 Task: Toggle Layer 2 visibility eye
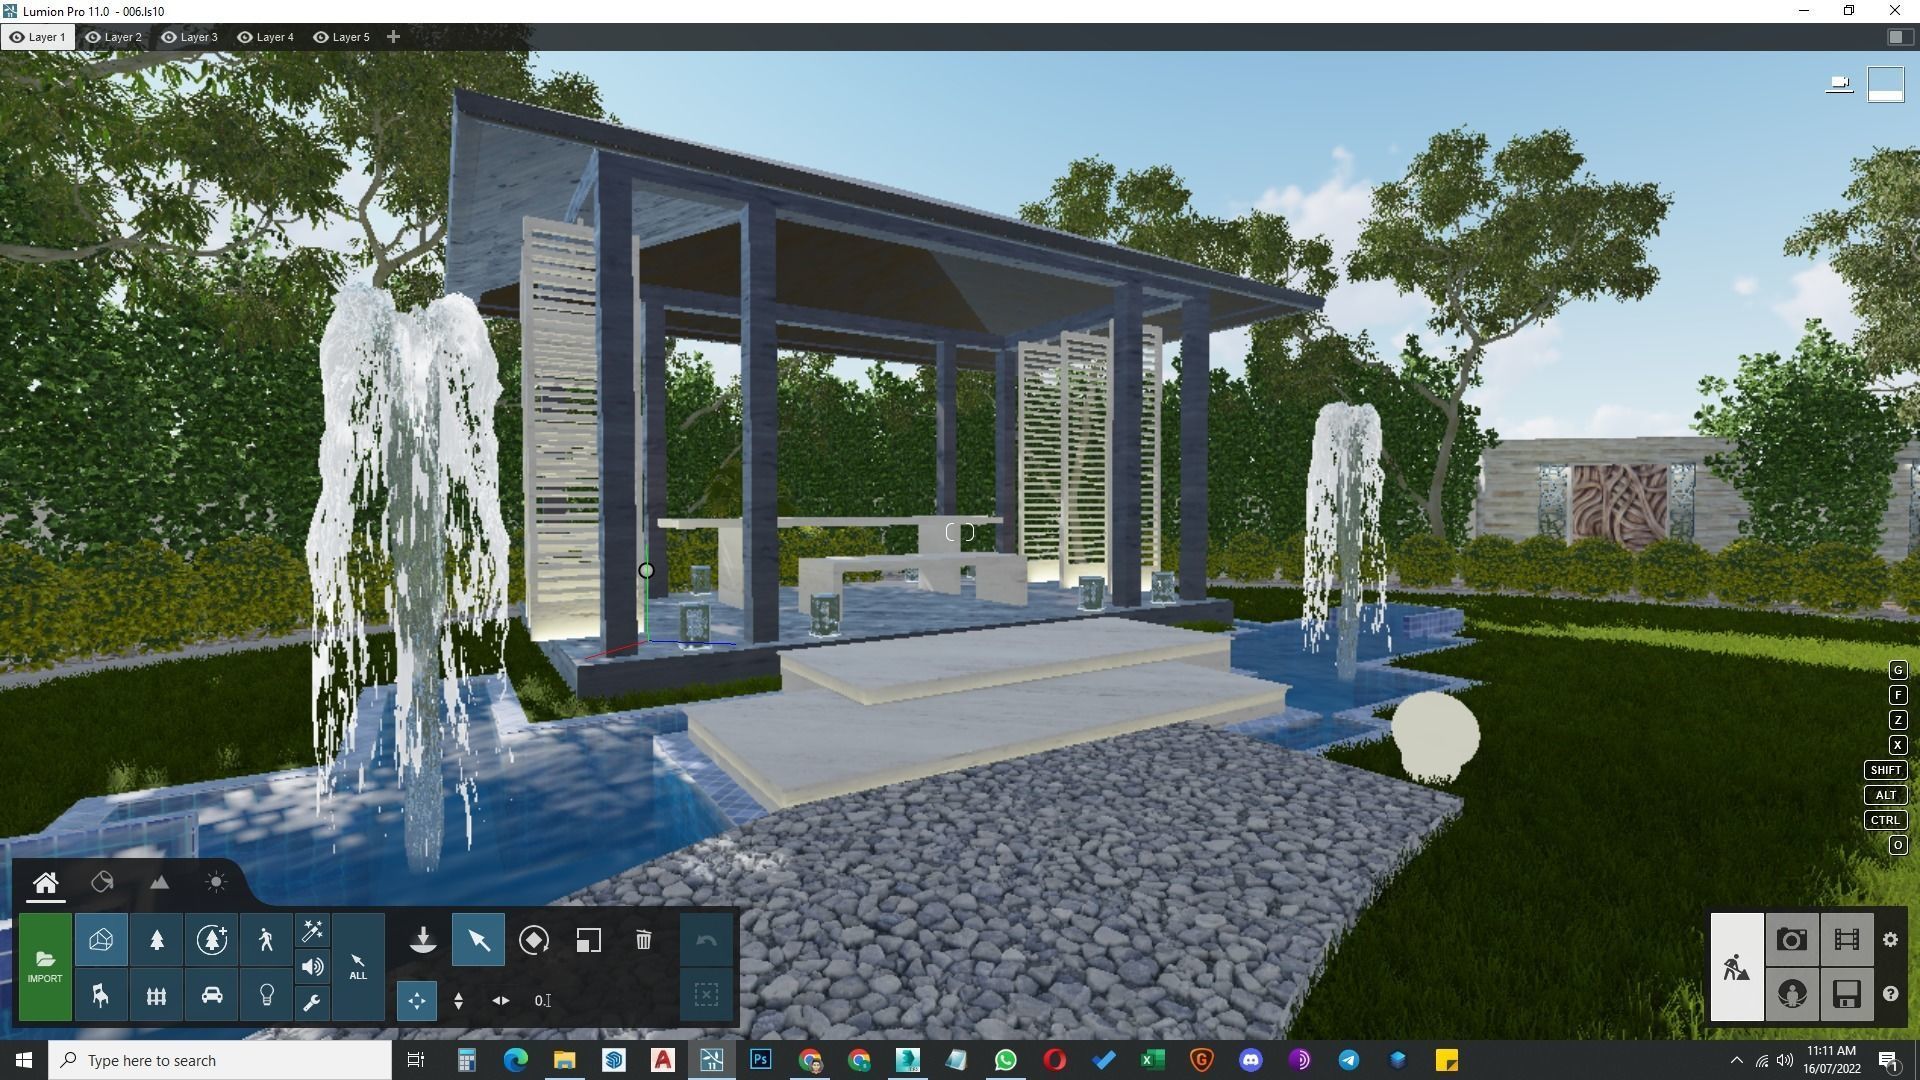pyautogui.click(x=93, y=37)
